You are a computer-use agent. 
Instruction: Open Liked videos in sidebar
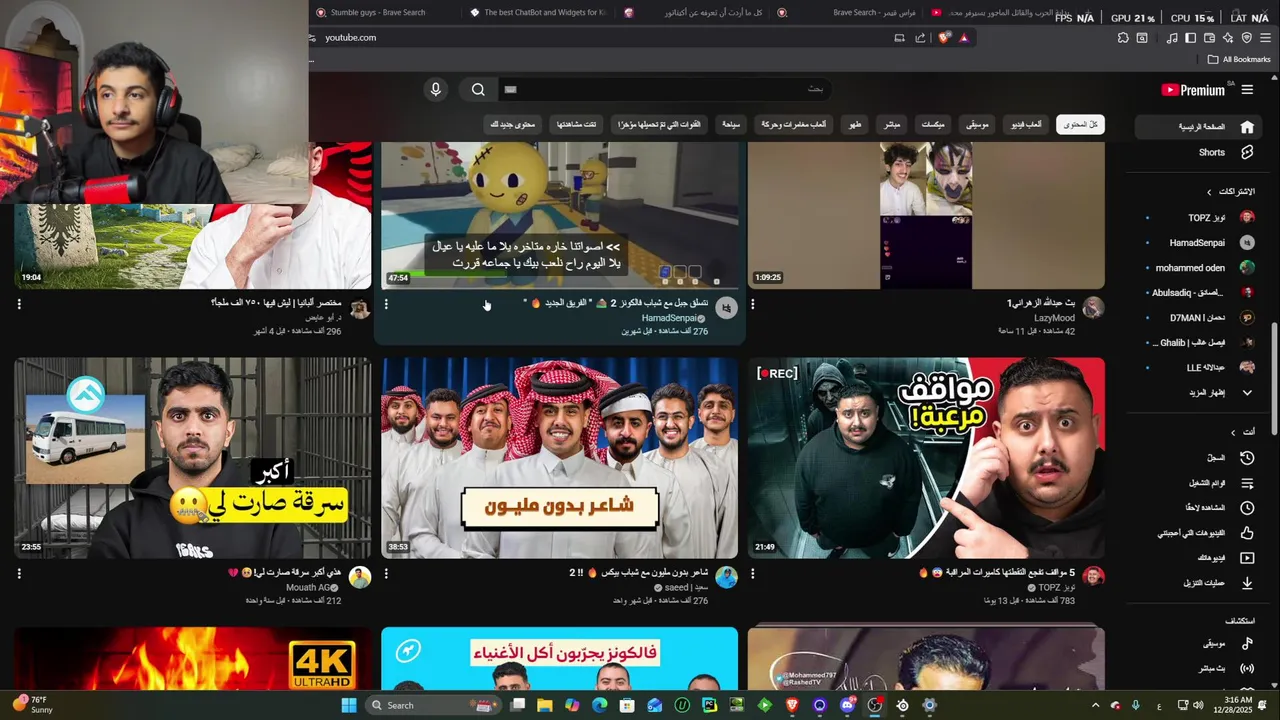point(1196,533)
